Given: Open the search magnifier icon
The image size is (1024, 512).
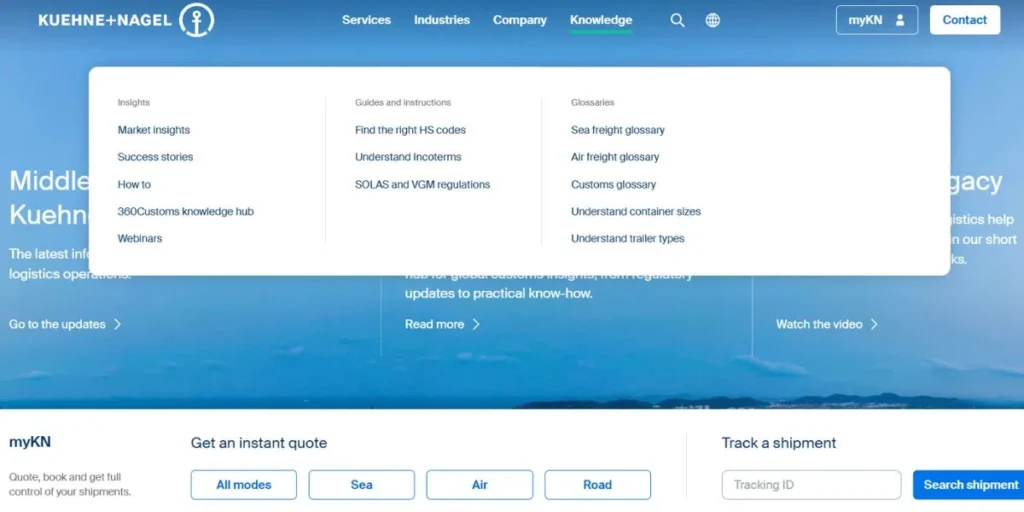Looking at the screenshot, I should (677, 20).
